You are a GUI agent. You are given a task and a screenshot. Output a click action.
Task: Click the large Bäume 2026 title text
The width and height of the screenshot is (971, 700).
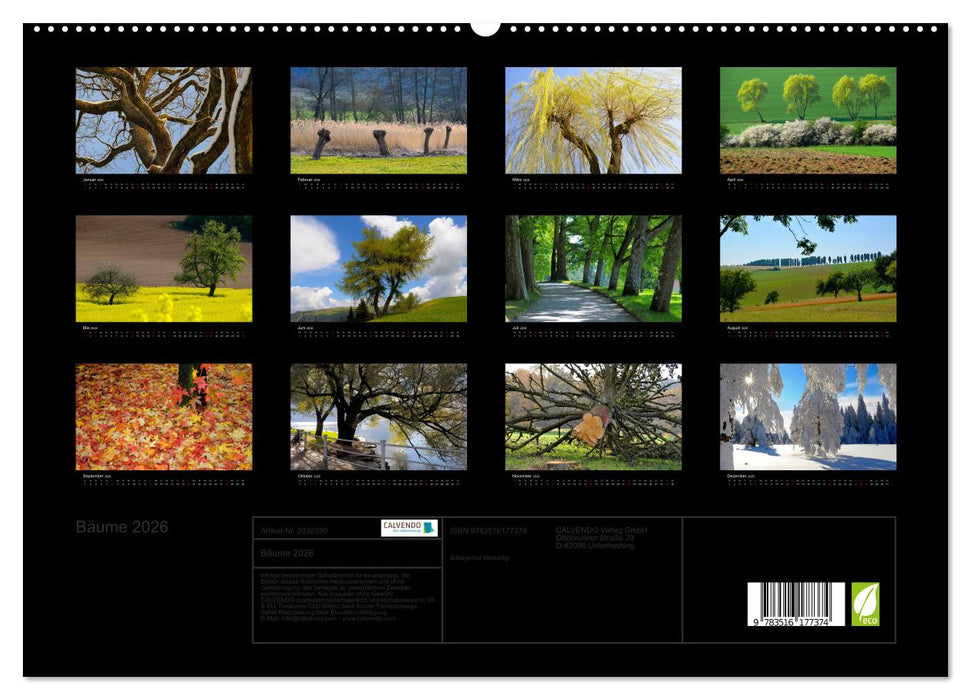[x=122, y=527]
